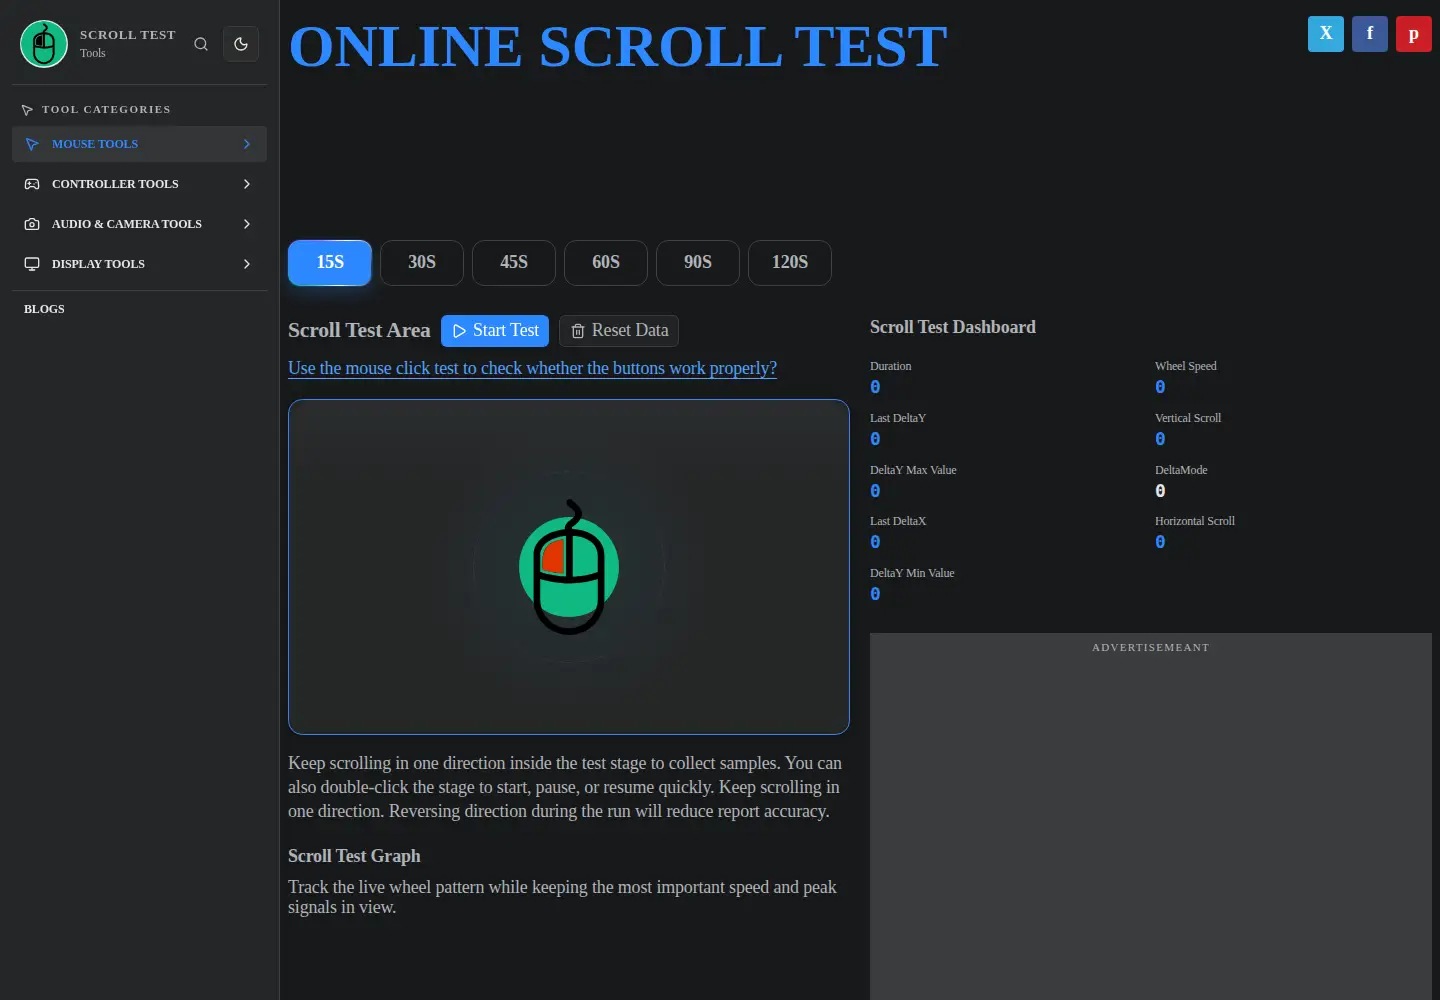
Task: Click the DeltaY Min Value label
Action: pos(912,573)
